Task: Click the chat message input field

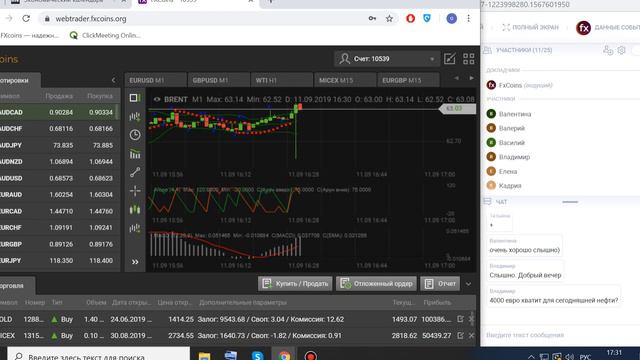Action: [x=560, y=335]
